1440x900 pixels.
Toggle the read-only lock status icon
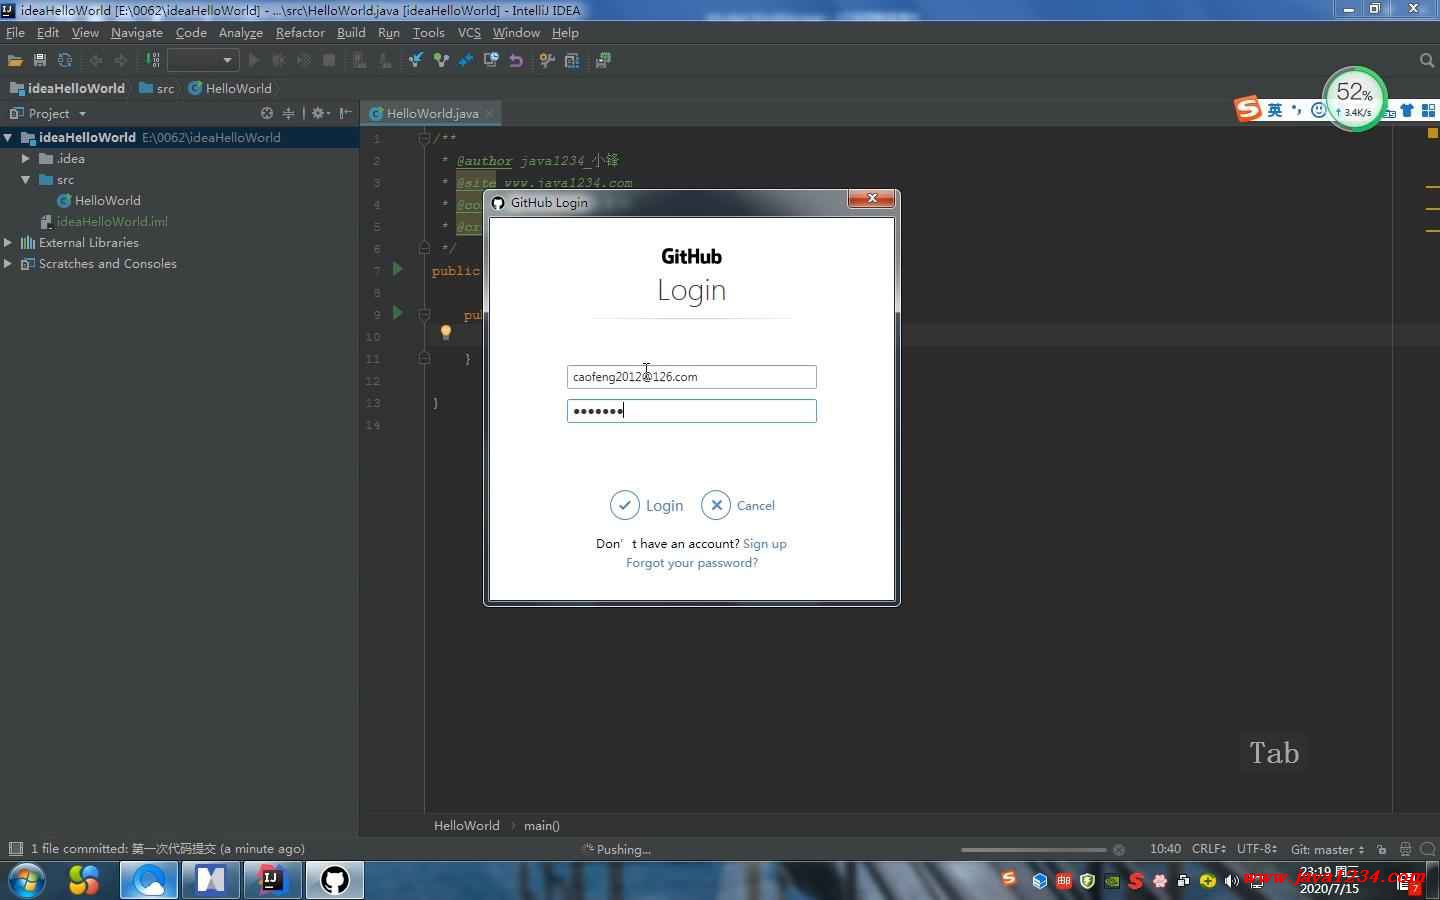click(1381, 849)
